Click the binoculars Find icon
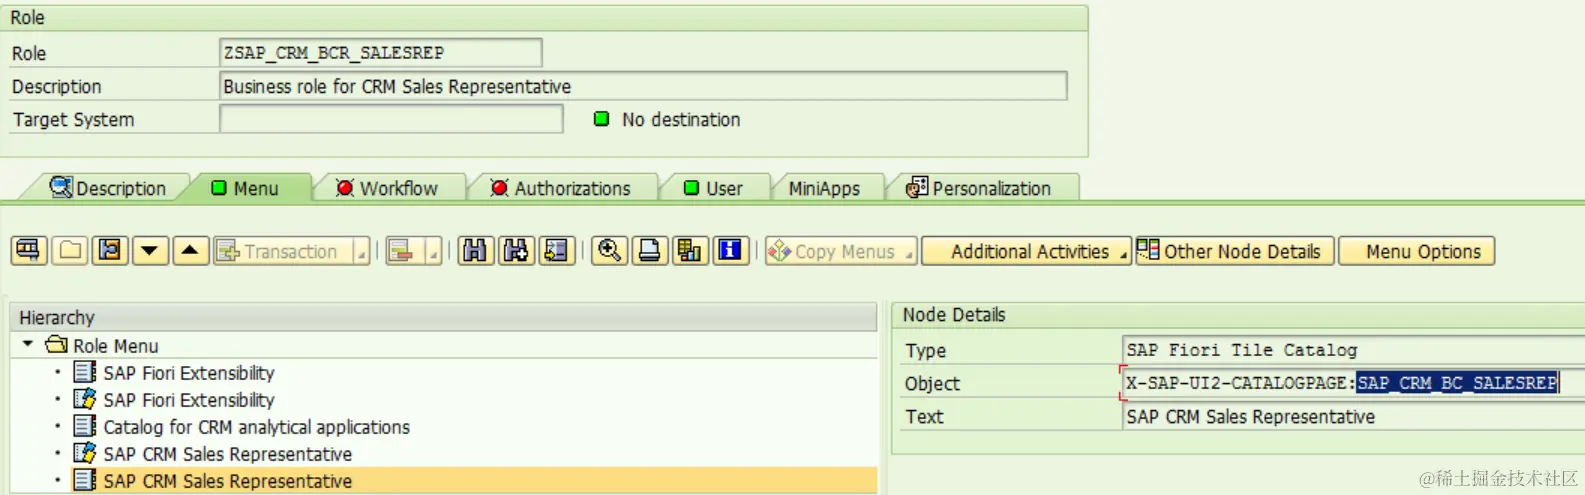 [x=475, y=251]
